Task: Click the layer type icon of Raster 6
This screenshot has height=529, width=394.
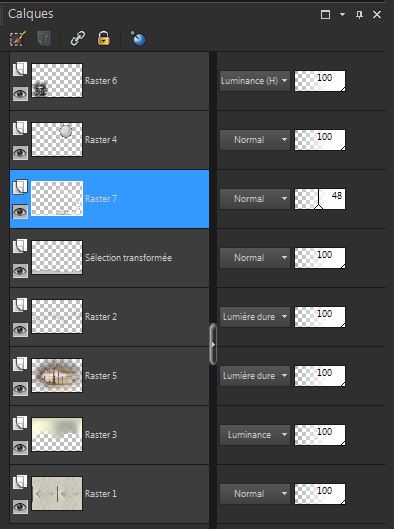Action: (20, 69)
